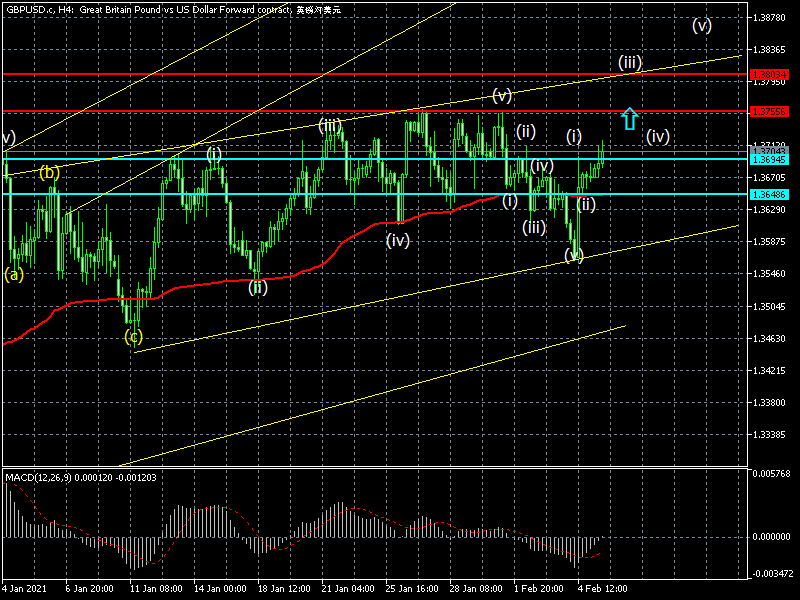Click the yellow (b) wave label
This screenshot has height=600, width=800.
tap(49, 172)
